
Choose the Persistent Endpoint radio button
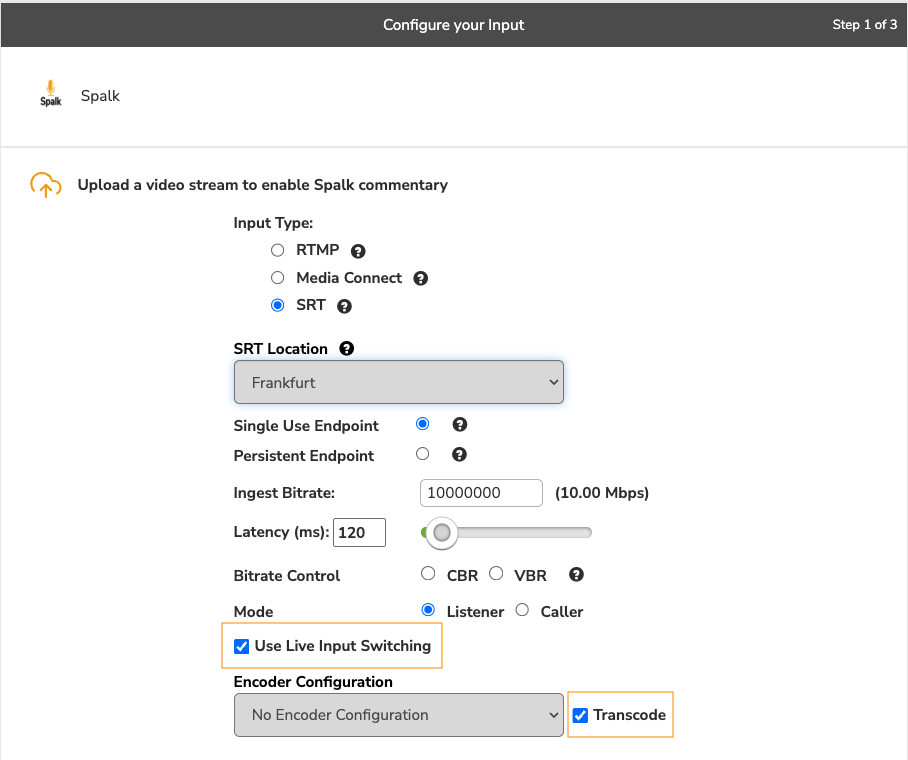pos(423,454)
